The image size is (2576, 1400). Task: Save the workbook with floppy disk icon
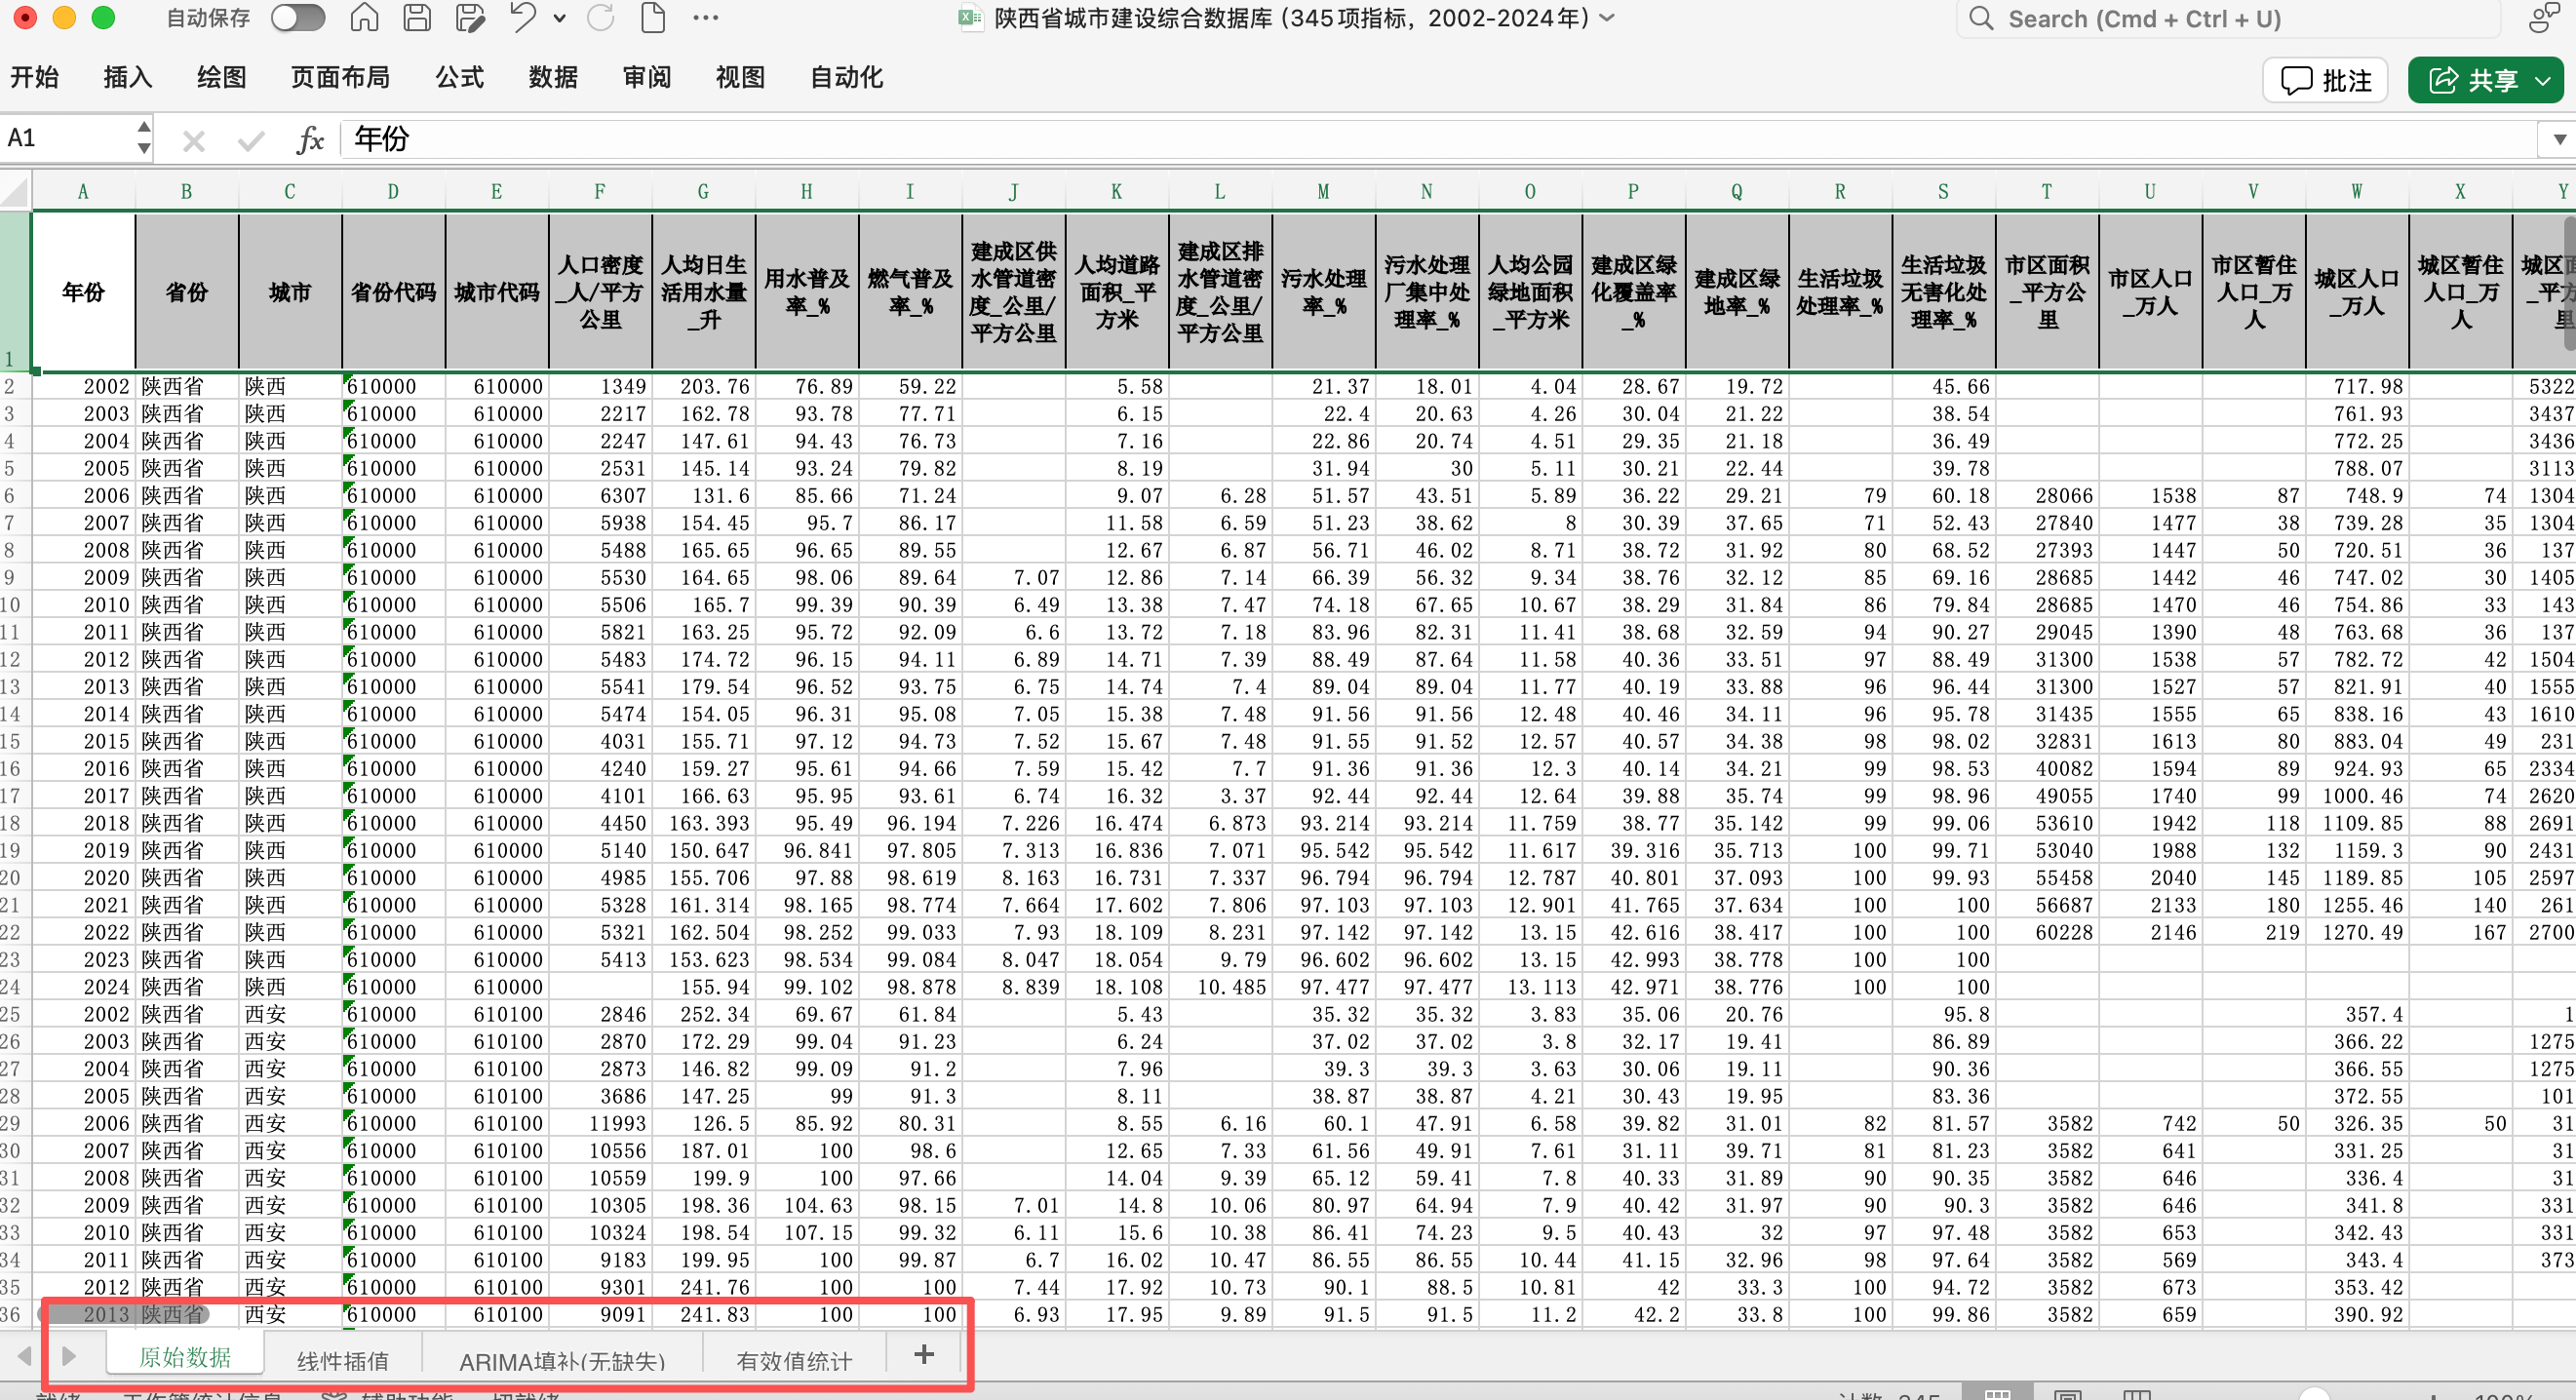tap(417, 18)
